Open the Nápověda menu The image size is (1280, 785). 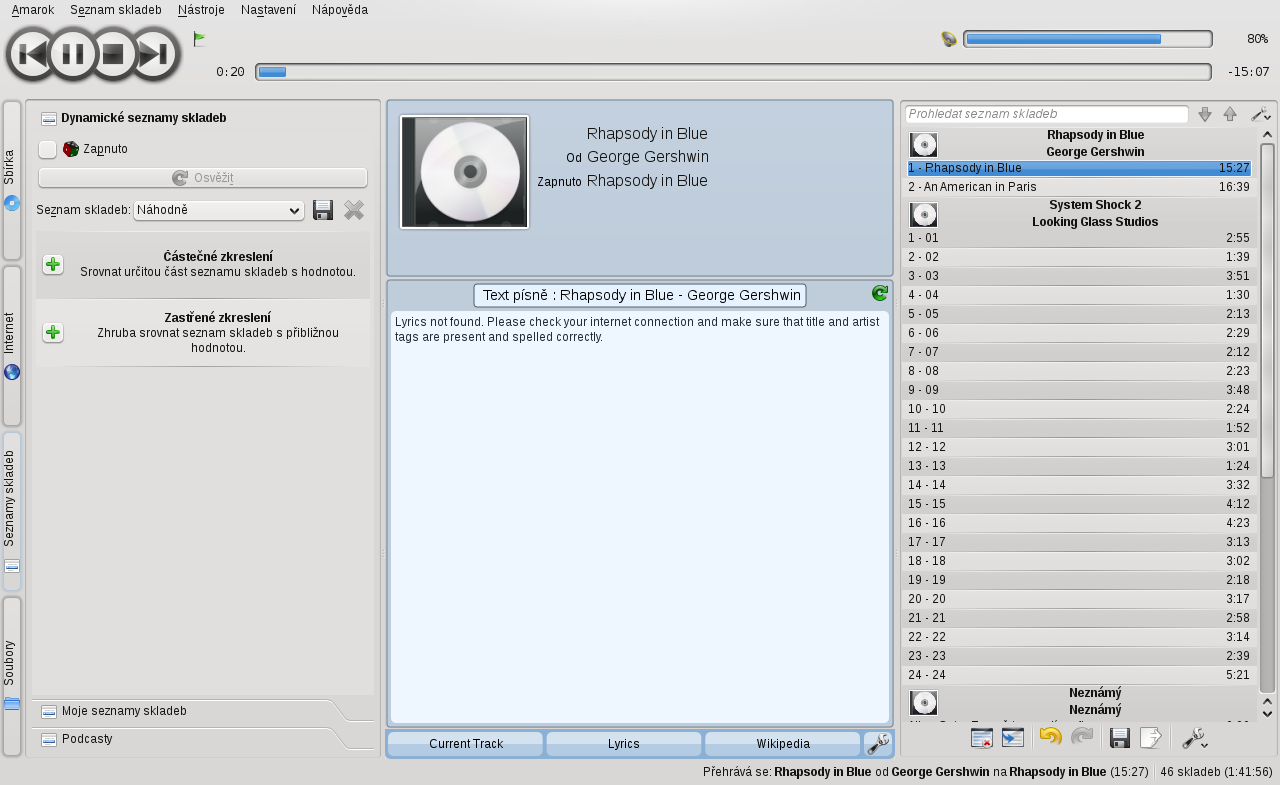(x=340, y=9)
